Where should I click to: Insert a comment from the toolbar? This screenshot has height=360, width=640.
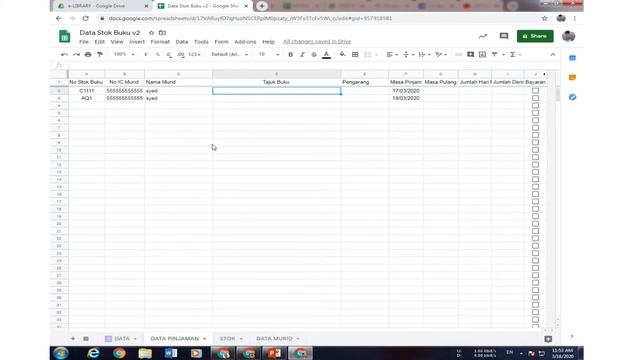[x=471, y=54]
